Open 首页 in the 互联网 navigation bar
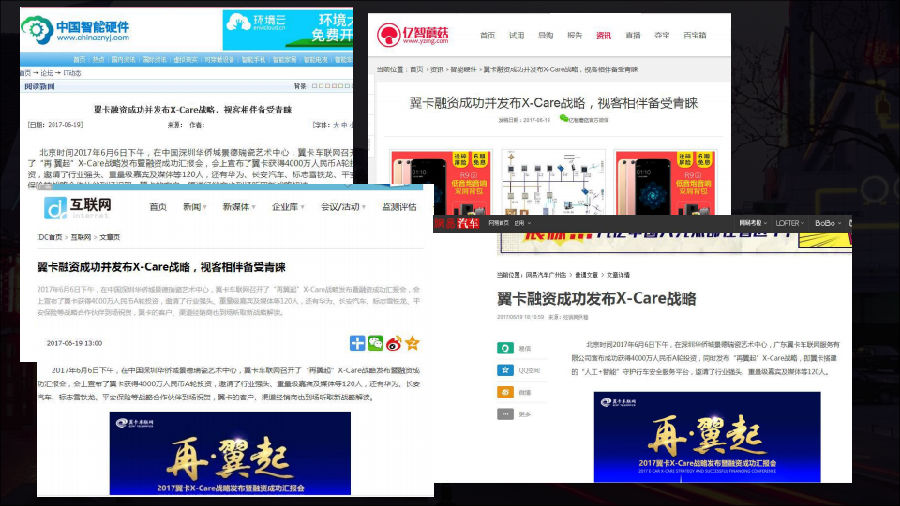Viewport: 900px width, 506px height. 158,207
